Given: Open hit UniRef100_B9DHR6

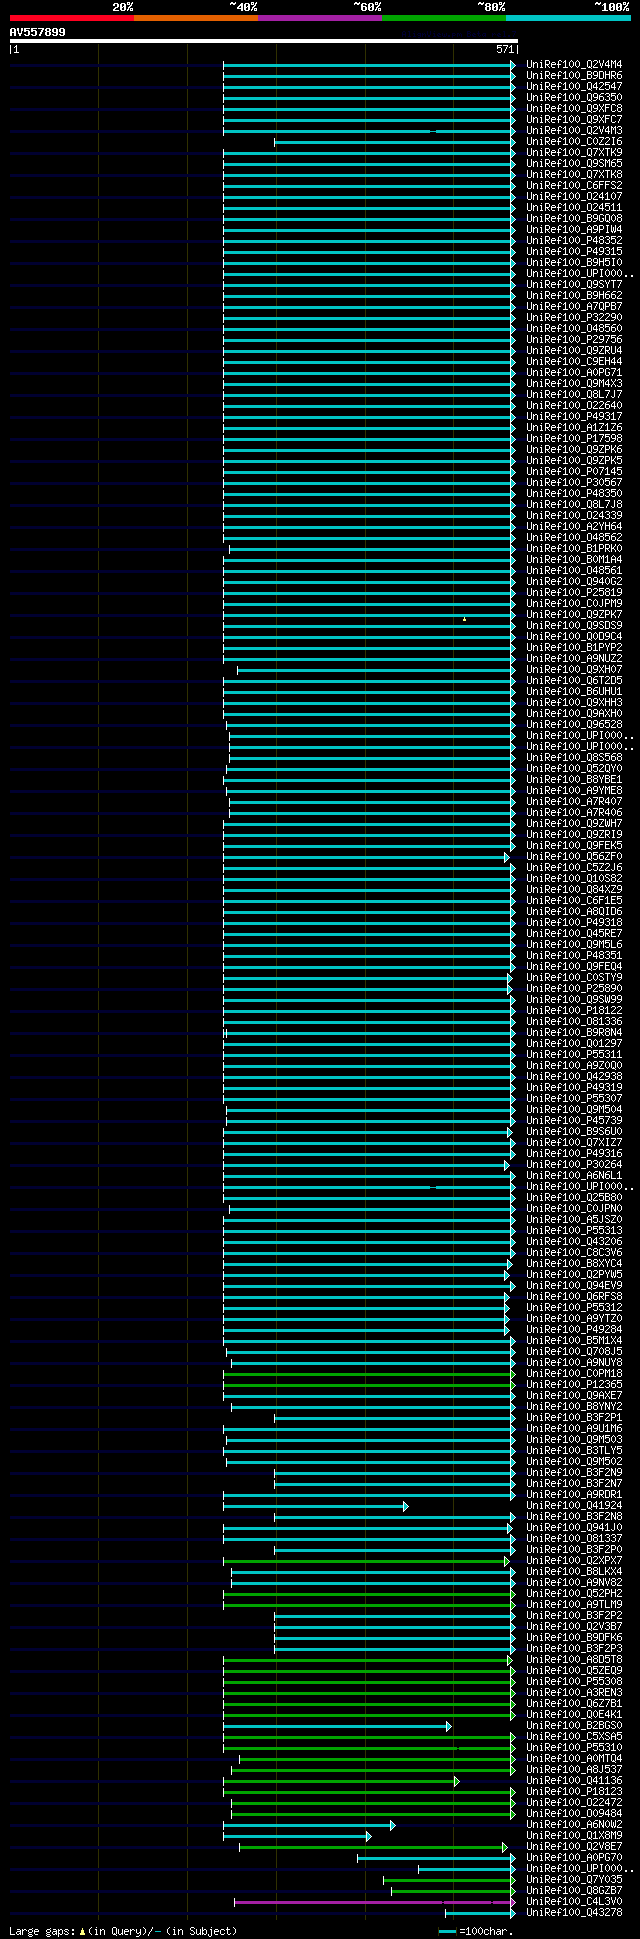Looking at the screenshot, I should point(574,75).
